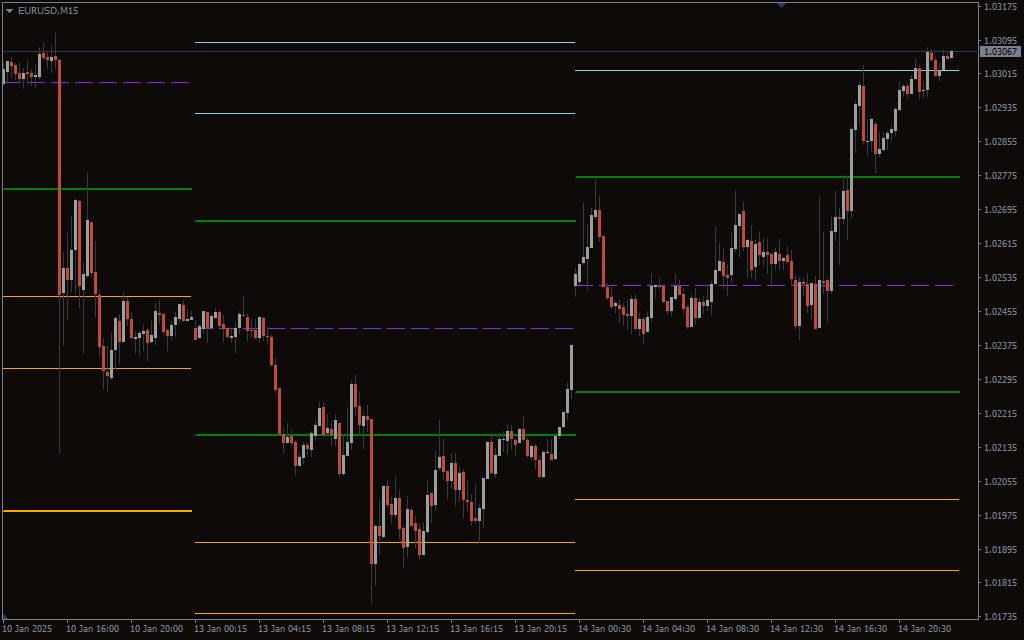Click the 1.01735 price scale label

point(1000,616)
